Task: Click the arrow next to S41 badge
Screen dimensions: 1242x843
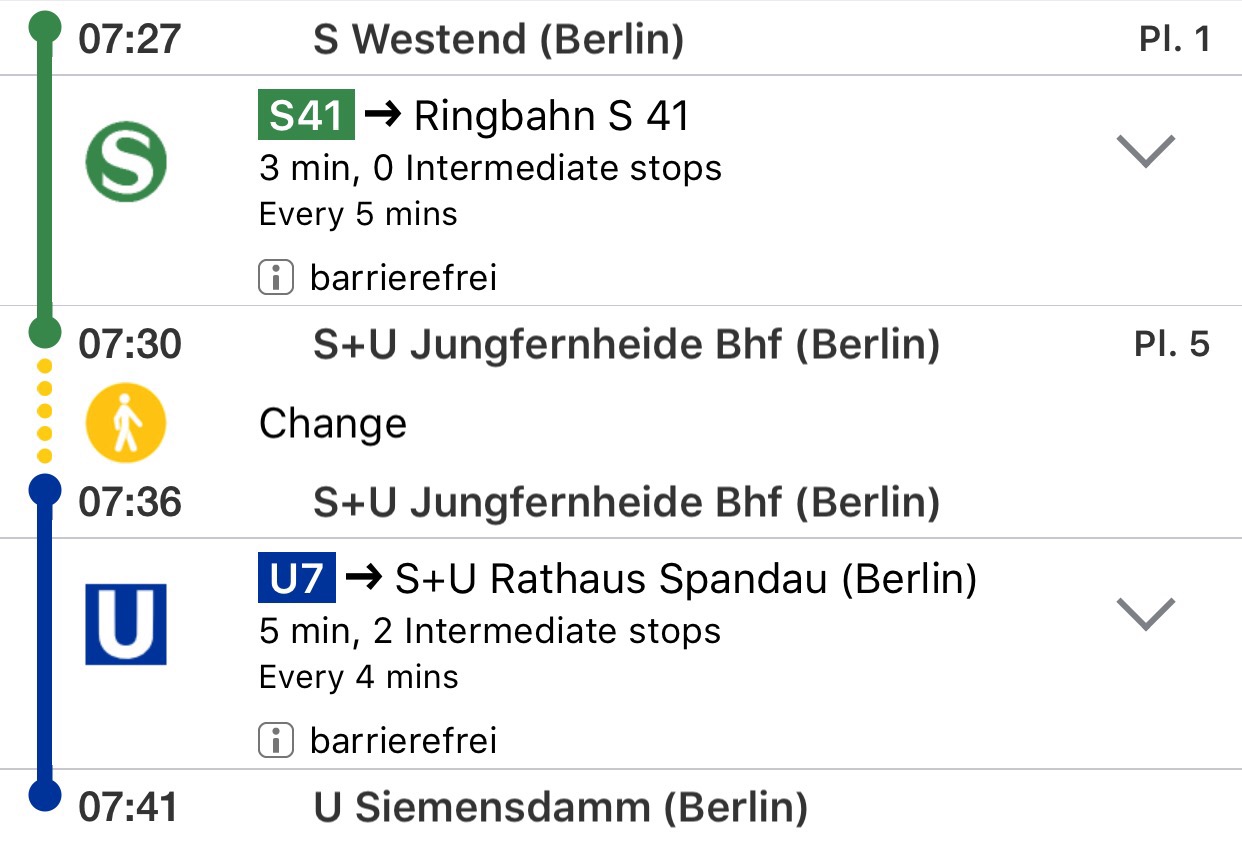Action: (x=384, y=117)
